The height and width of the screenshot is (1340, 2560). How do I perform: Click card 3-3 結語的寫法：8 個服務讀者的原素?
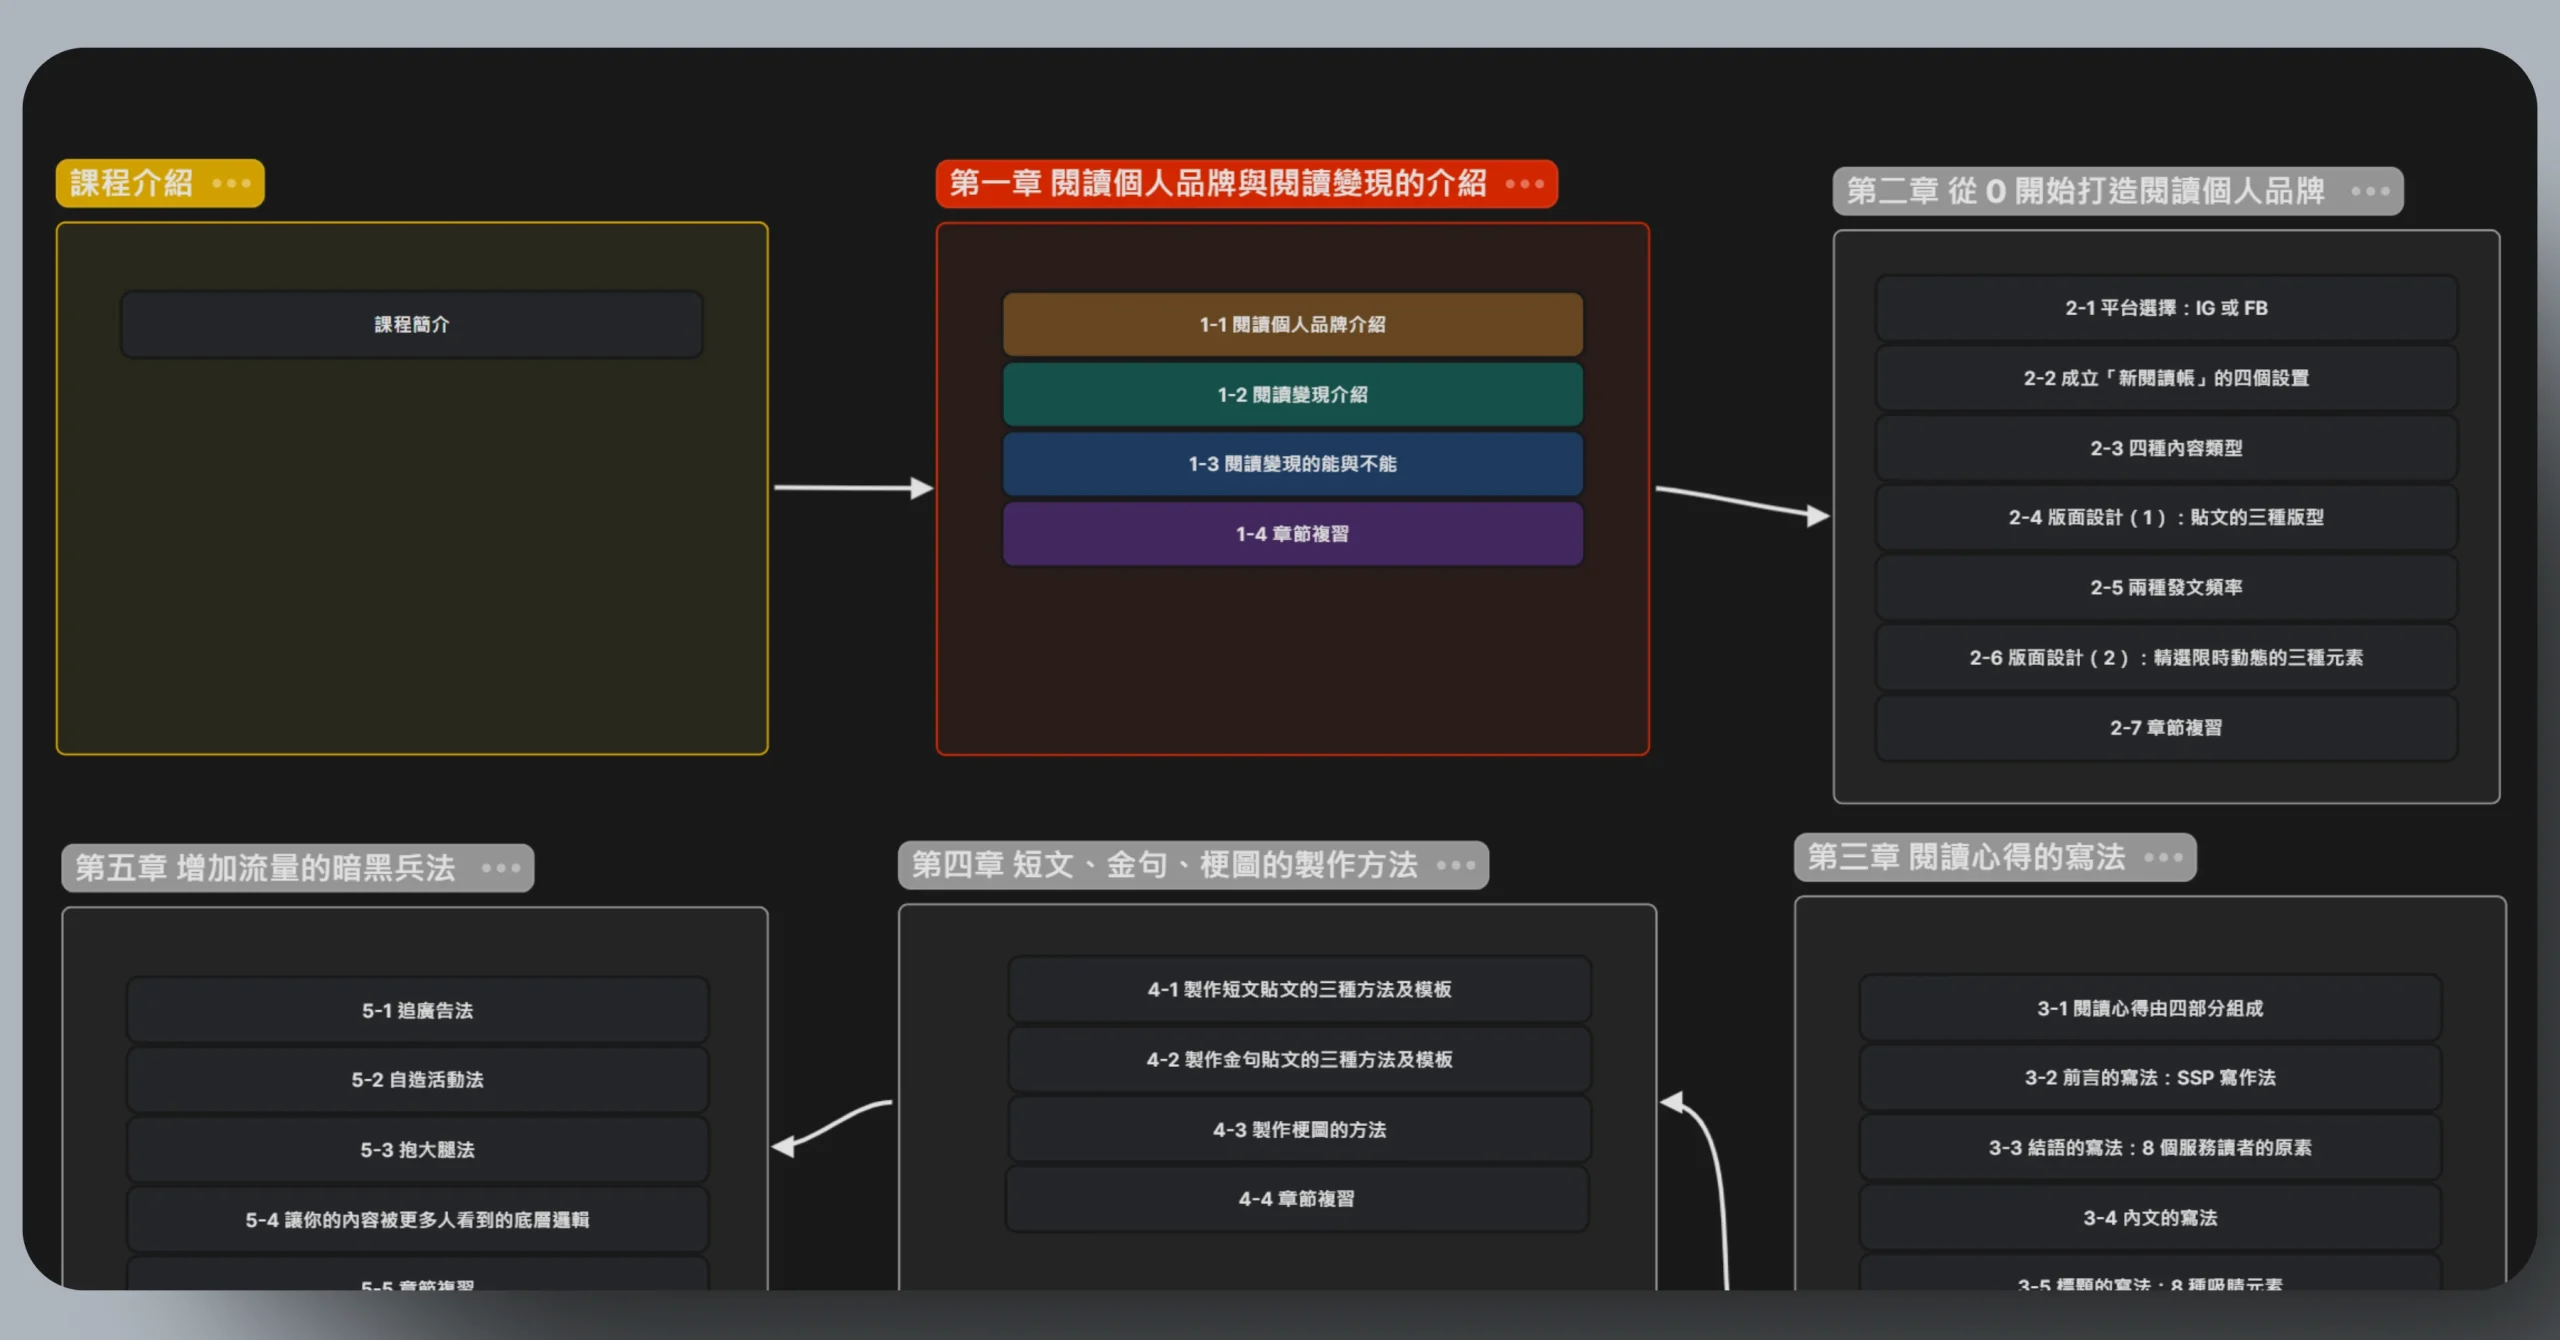2150,1147
